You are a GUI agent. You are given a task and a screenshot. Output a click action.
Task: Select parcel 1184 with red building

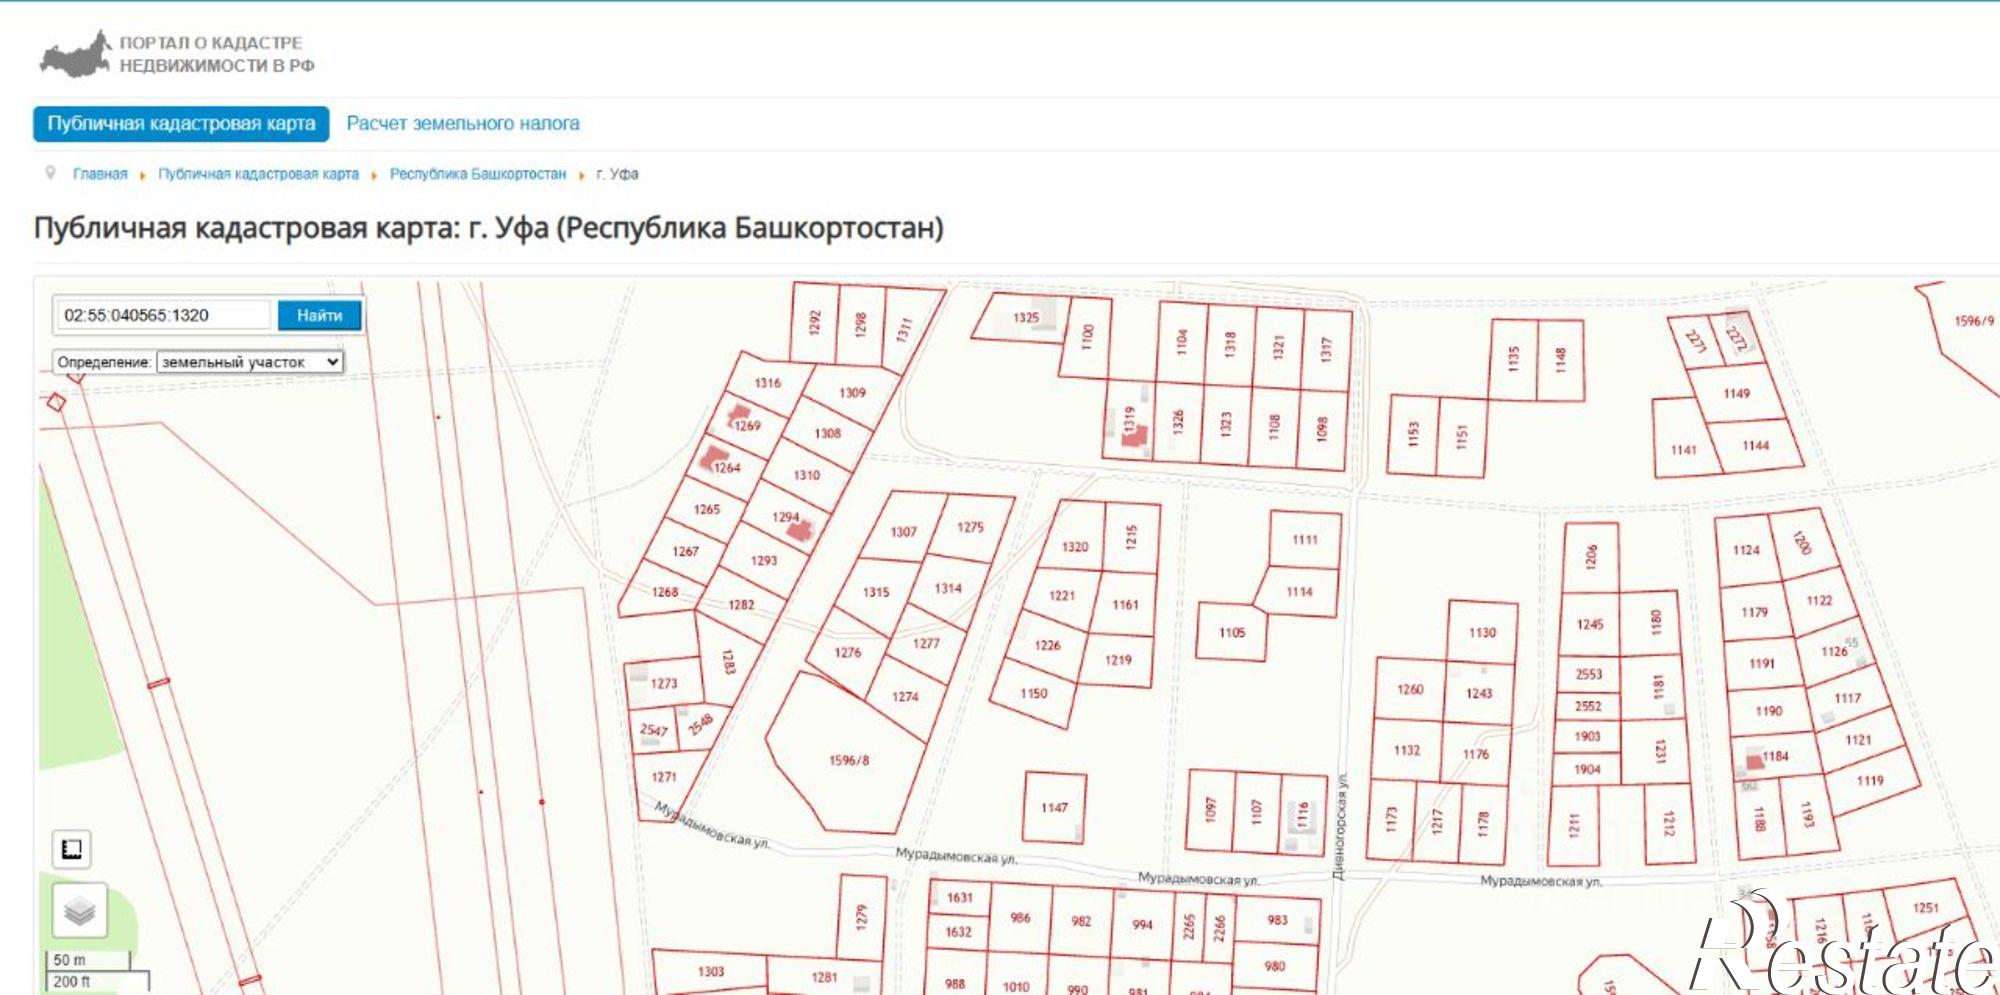pyautogui.click(x=1774, y=756)
